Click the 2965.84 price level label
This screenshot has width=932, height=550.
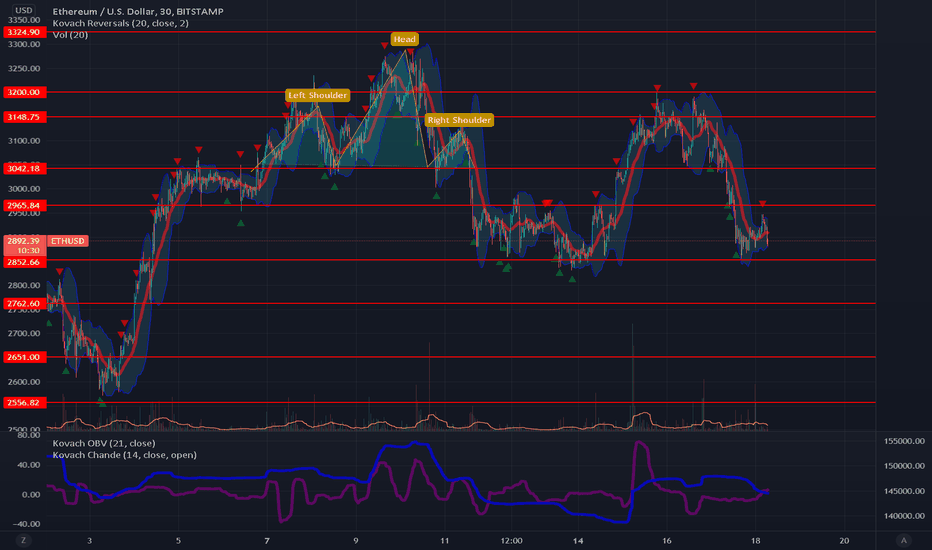tap(24, 206)
